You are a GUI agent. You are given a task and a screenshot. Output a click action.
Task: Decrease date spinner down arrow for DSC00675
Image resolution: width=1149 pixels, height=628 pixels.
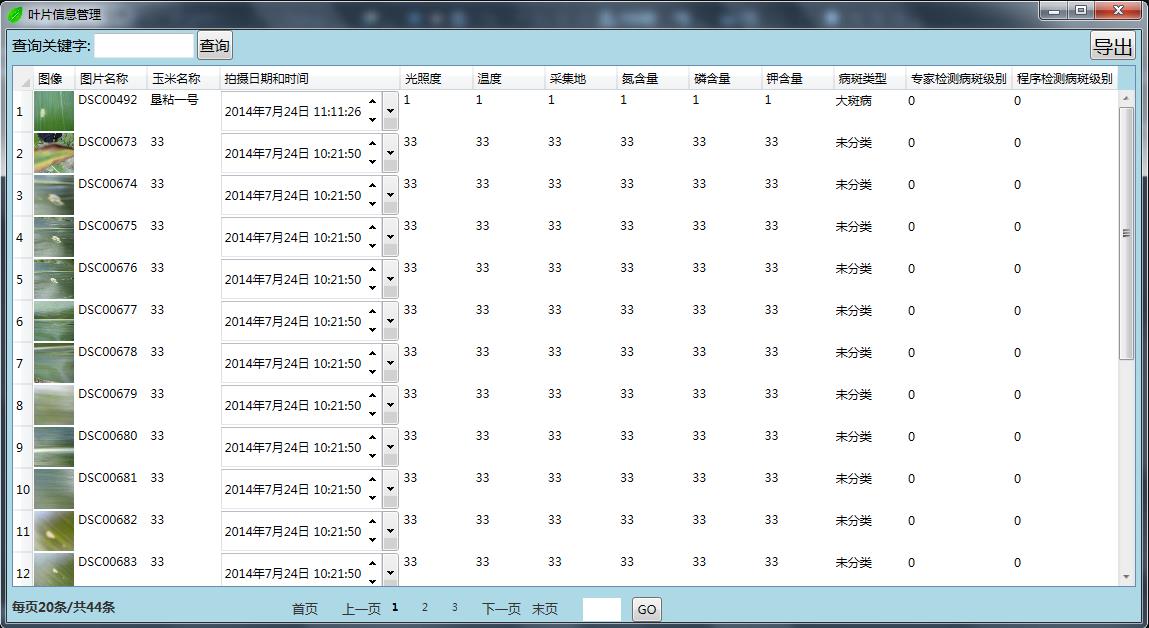click(x=373, y=246)
